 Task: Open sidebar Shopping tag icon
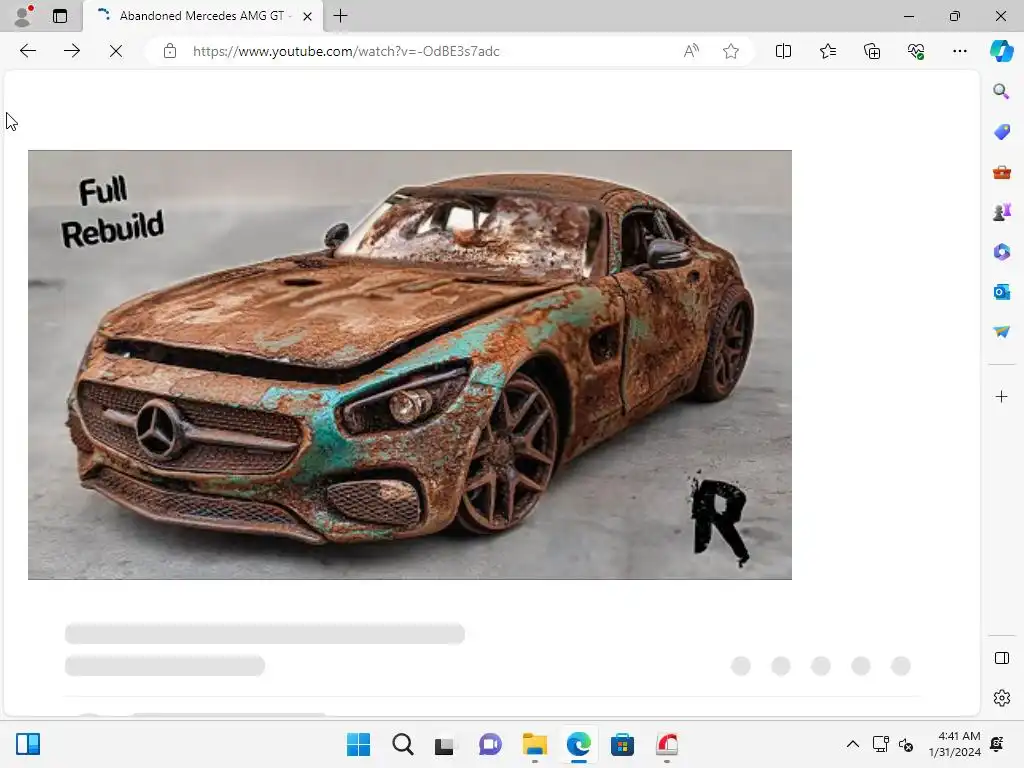[1001, 131]
